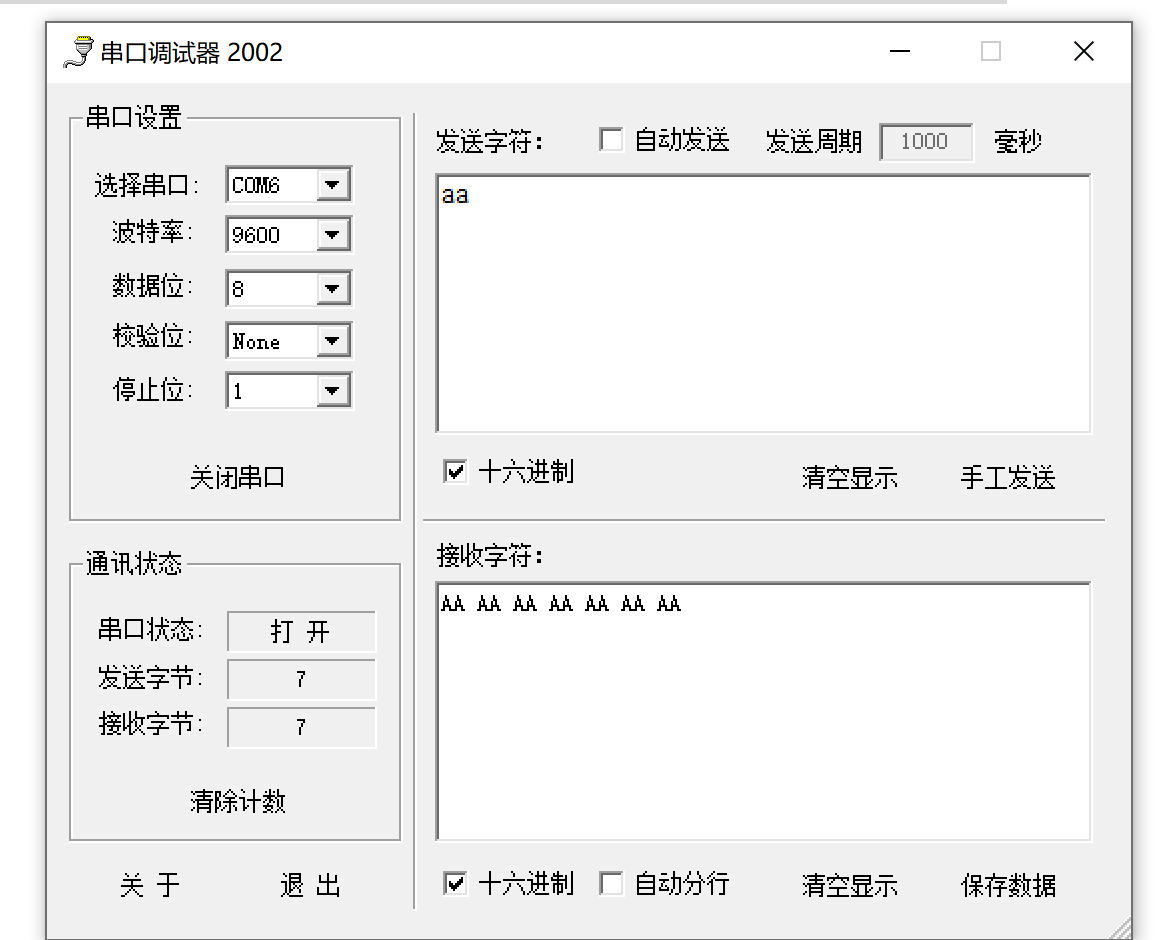Screen dimensions: 1158x940
Task: Click the 关于 button
Action: point(148,886)
